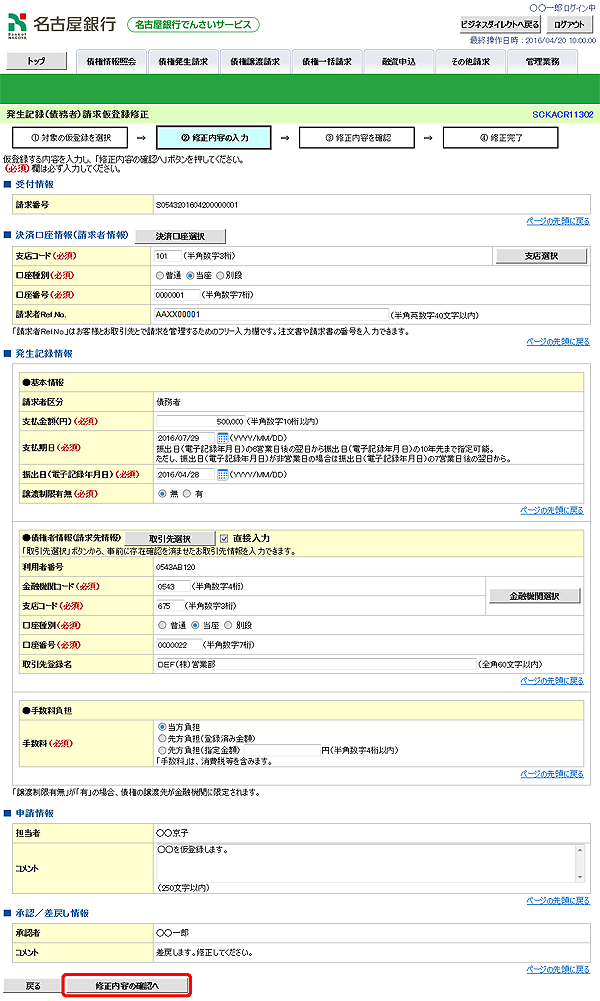Click step ④ 修正完了

500,137
